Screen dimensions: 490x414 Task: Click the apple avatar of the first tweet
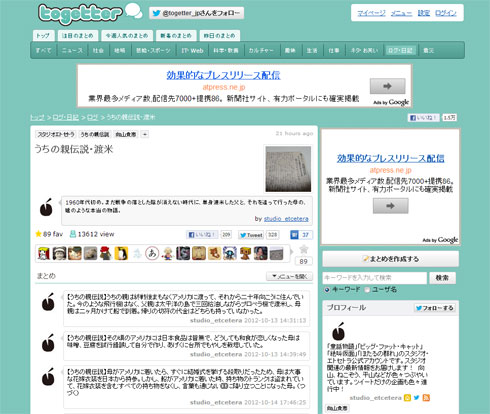48,302
